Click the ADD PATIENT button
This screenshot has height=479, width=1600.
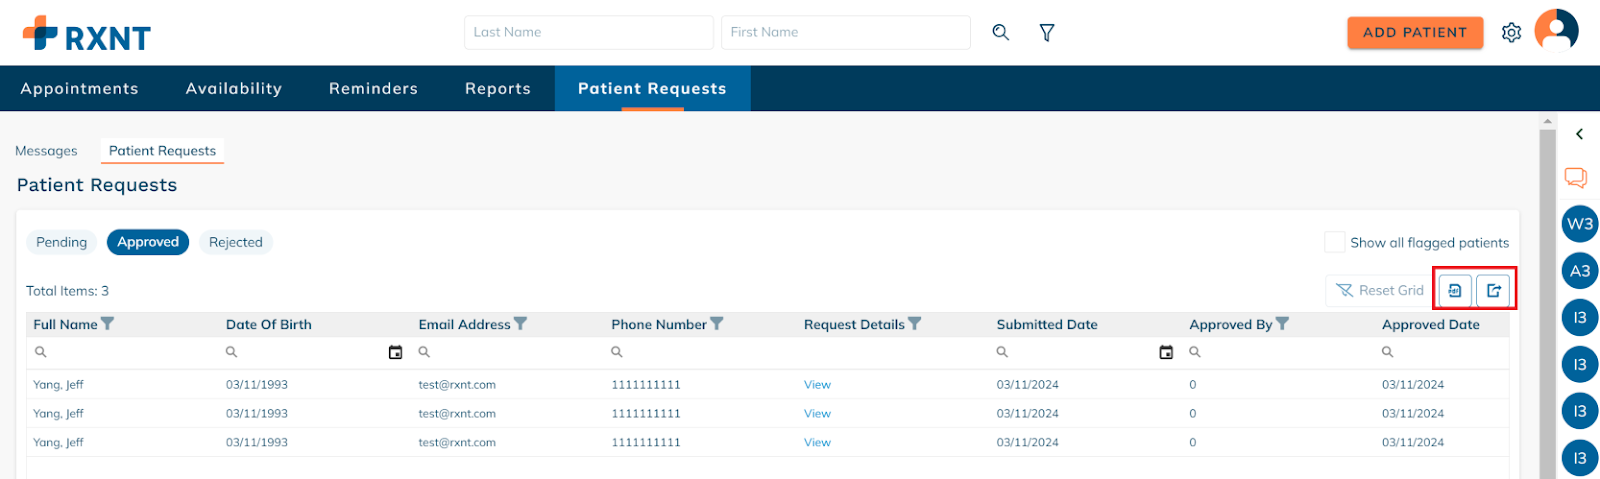[x=1415, y=32]
